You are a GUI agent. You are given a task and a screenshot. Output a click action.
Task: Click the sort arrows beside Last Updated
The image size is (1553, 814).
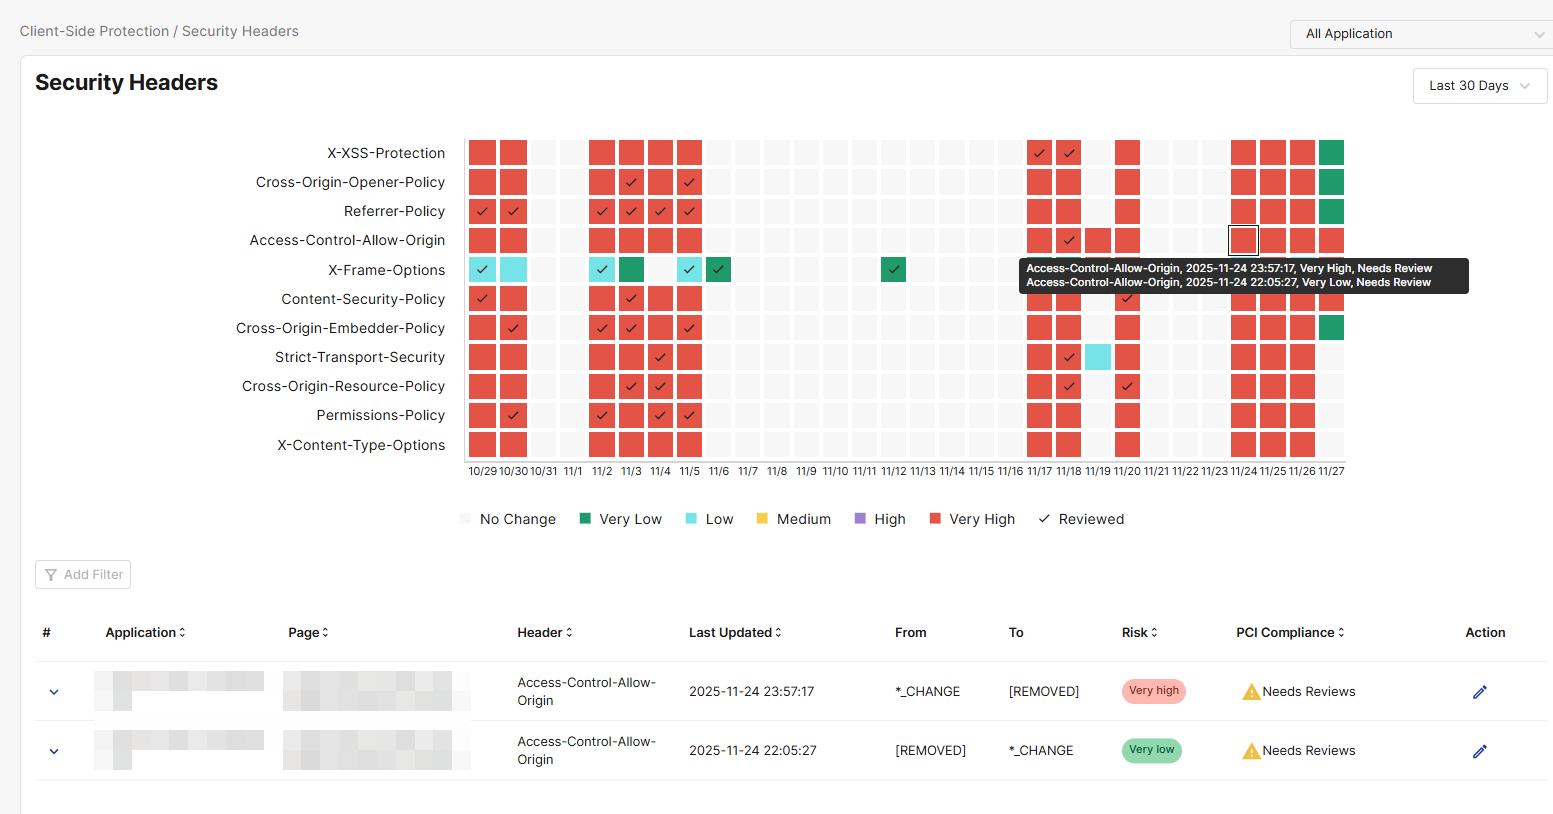[x=778, y=633]
